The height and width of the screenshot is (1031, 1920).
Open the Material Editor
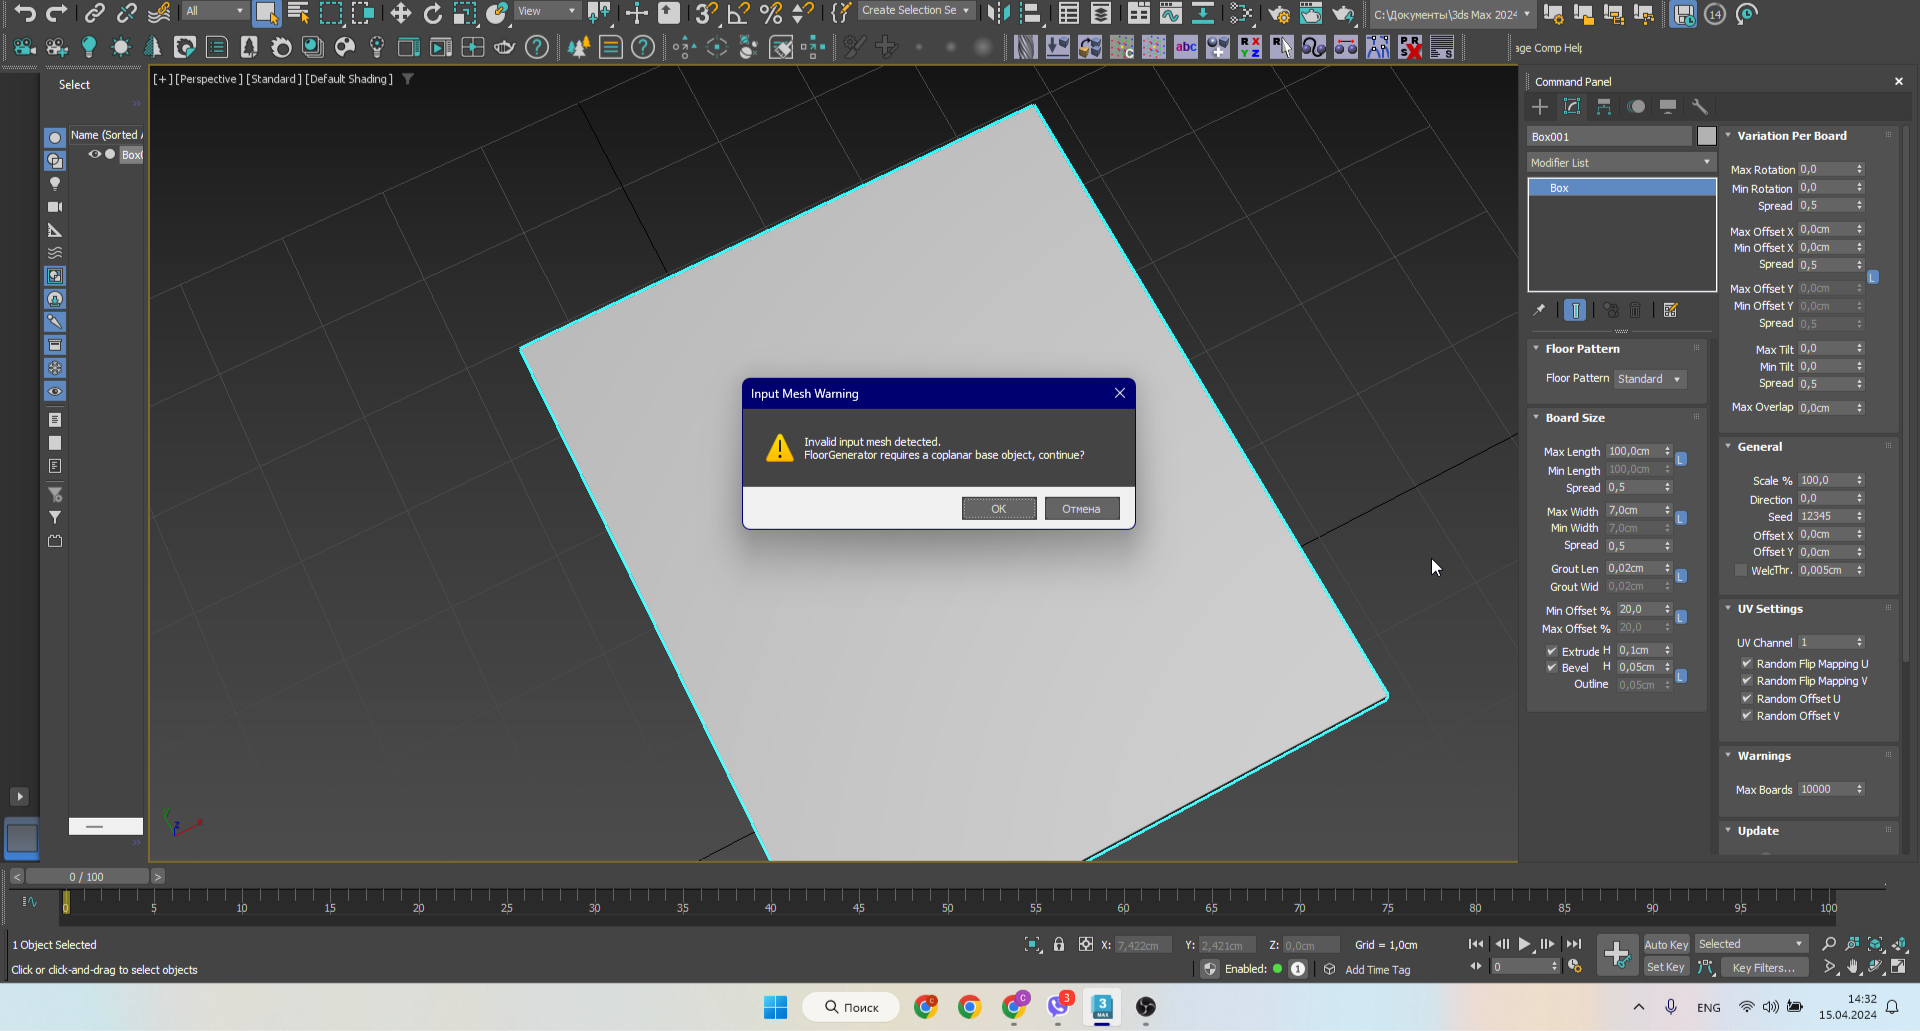coord(1243,14)
